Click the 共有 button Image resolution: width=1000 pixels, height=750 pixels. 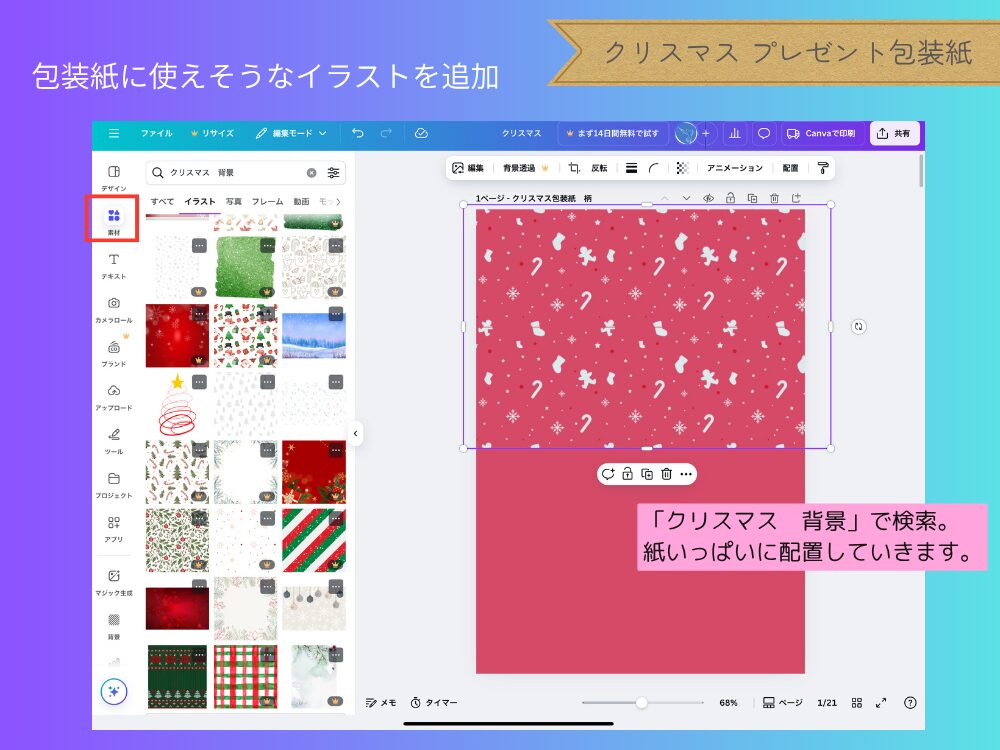point(894,133)
